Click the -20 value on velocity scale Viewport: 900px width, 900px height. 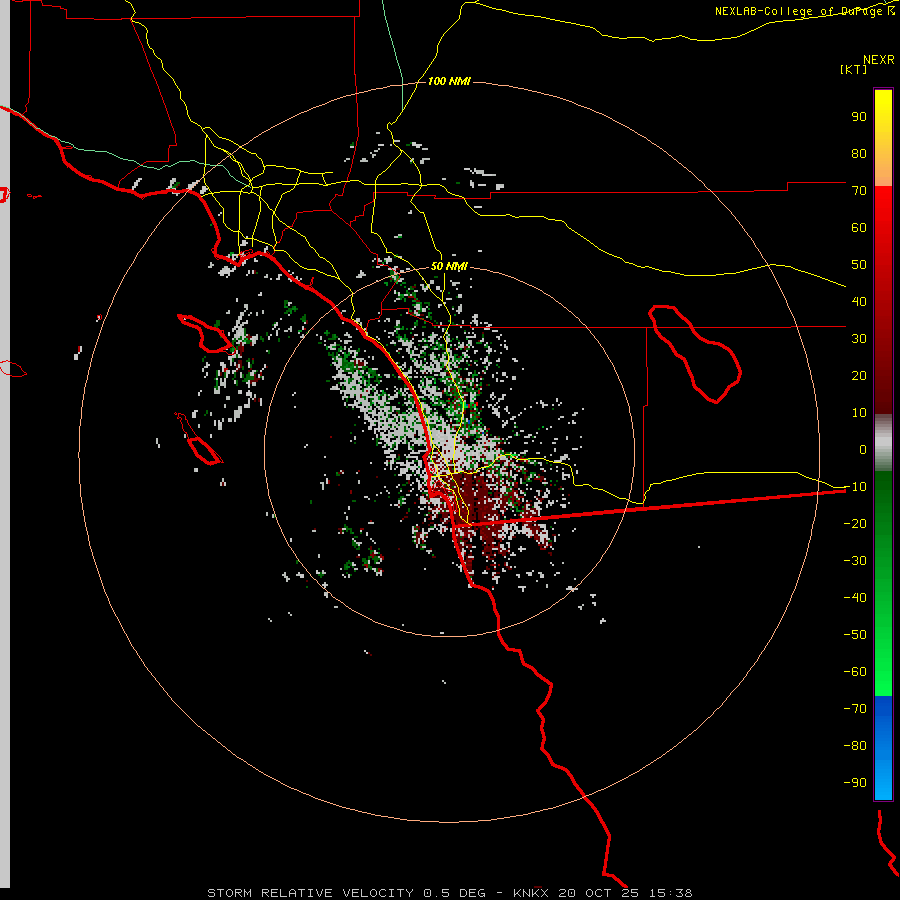click(x=855, y=524)
